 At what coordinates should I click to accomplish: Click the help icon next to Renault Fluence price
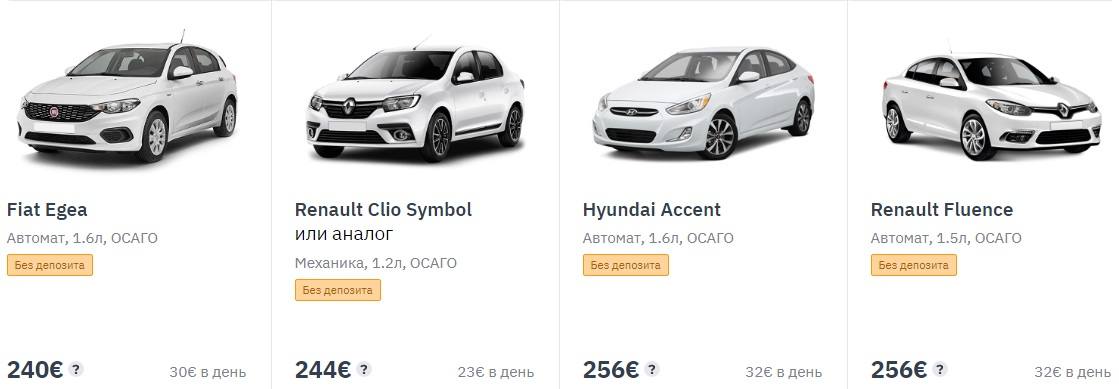click(940, 369)
